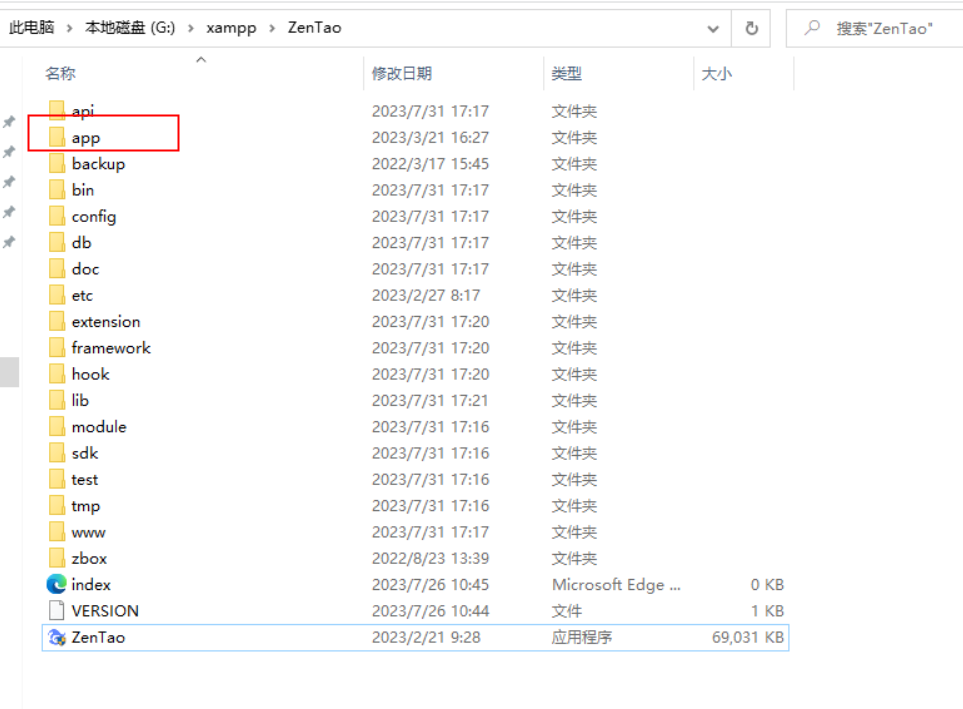This screenshot has height=709, width=963.
Task: Sort files by the 类型 column header
Action: [x=566, y=74]
